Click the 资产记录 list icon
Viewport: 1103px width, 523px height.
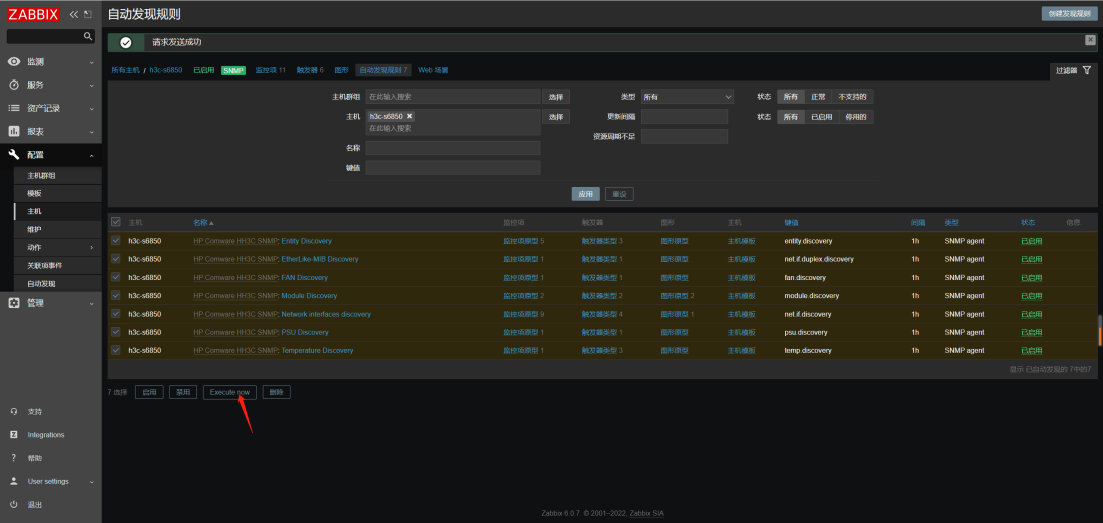pos(14,108)
